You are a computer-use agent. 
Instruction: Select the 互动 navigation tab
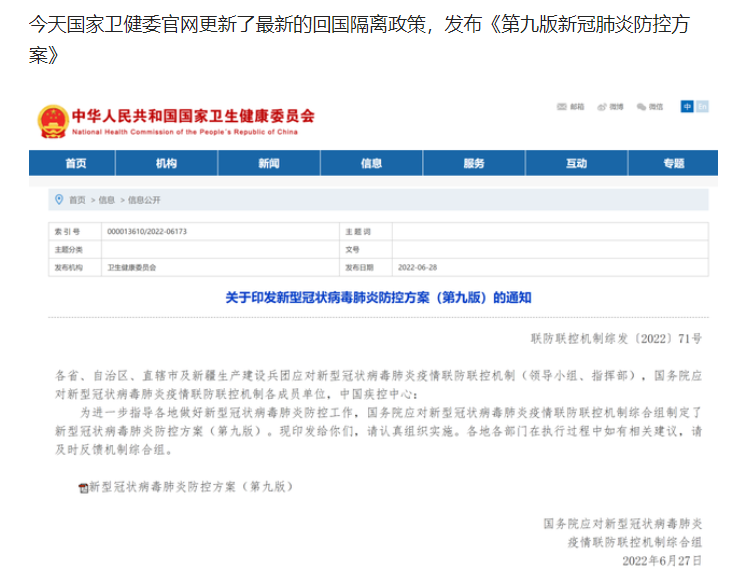tap(576, 163)
